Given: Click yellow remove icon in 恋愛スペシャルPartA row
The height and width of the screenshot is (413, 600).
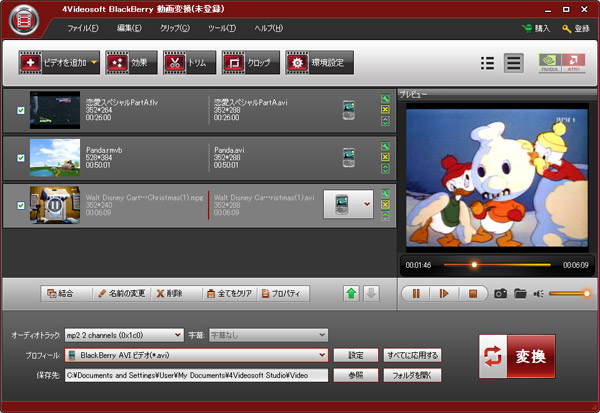Looking at the screenshot, I should tap(385, 109).
